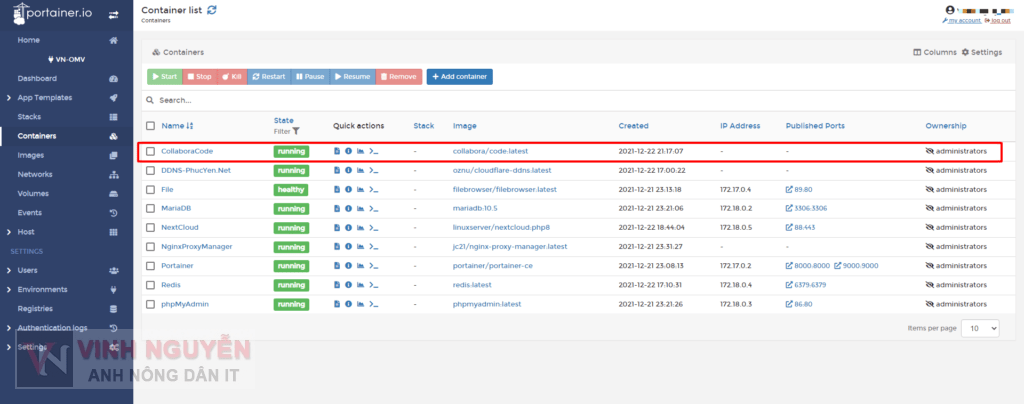Open inspect icon for NginxProxyManager container
The height and width of the screenshot is (404, 1024).
tap(348, 247)
